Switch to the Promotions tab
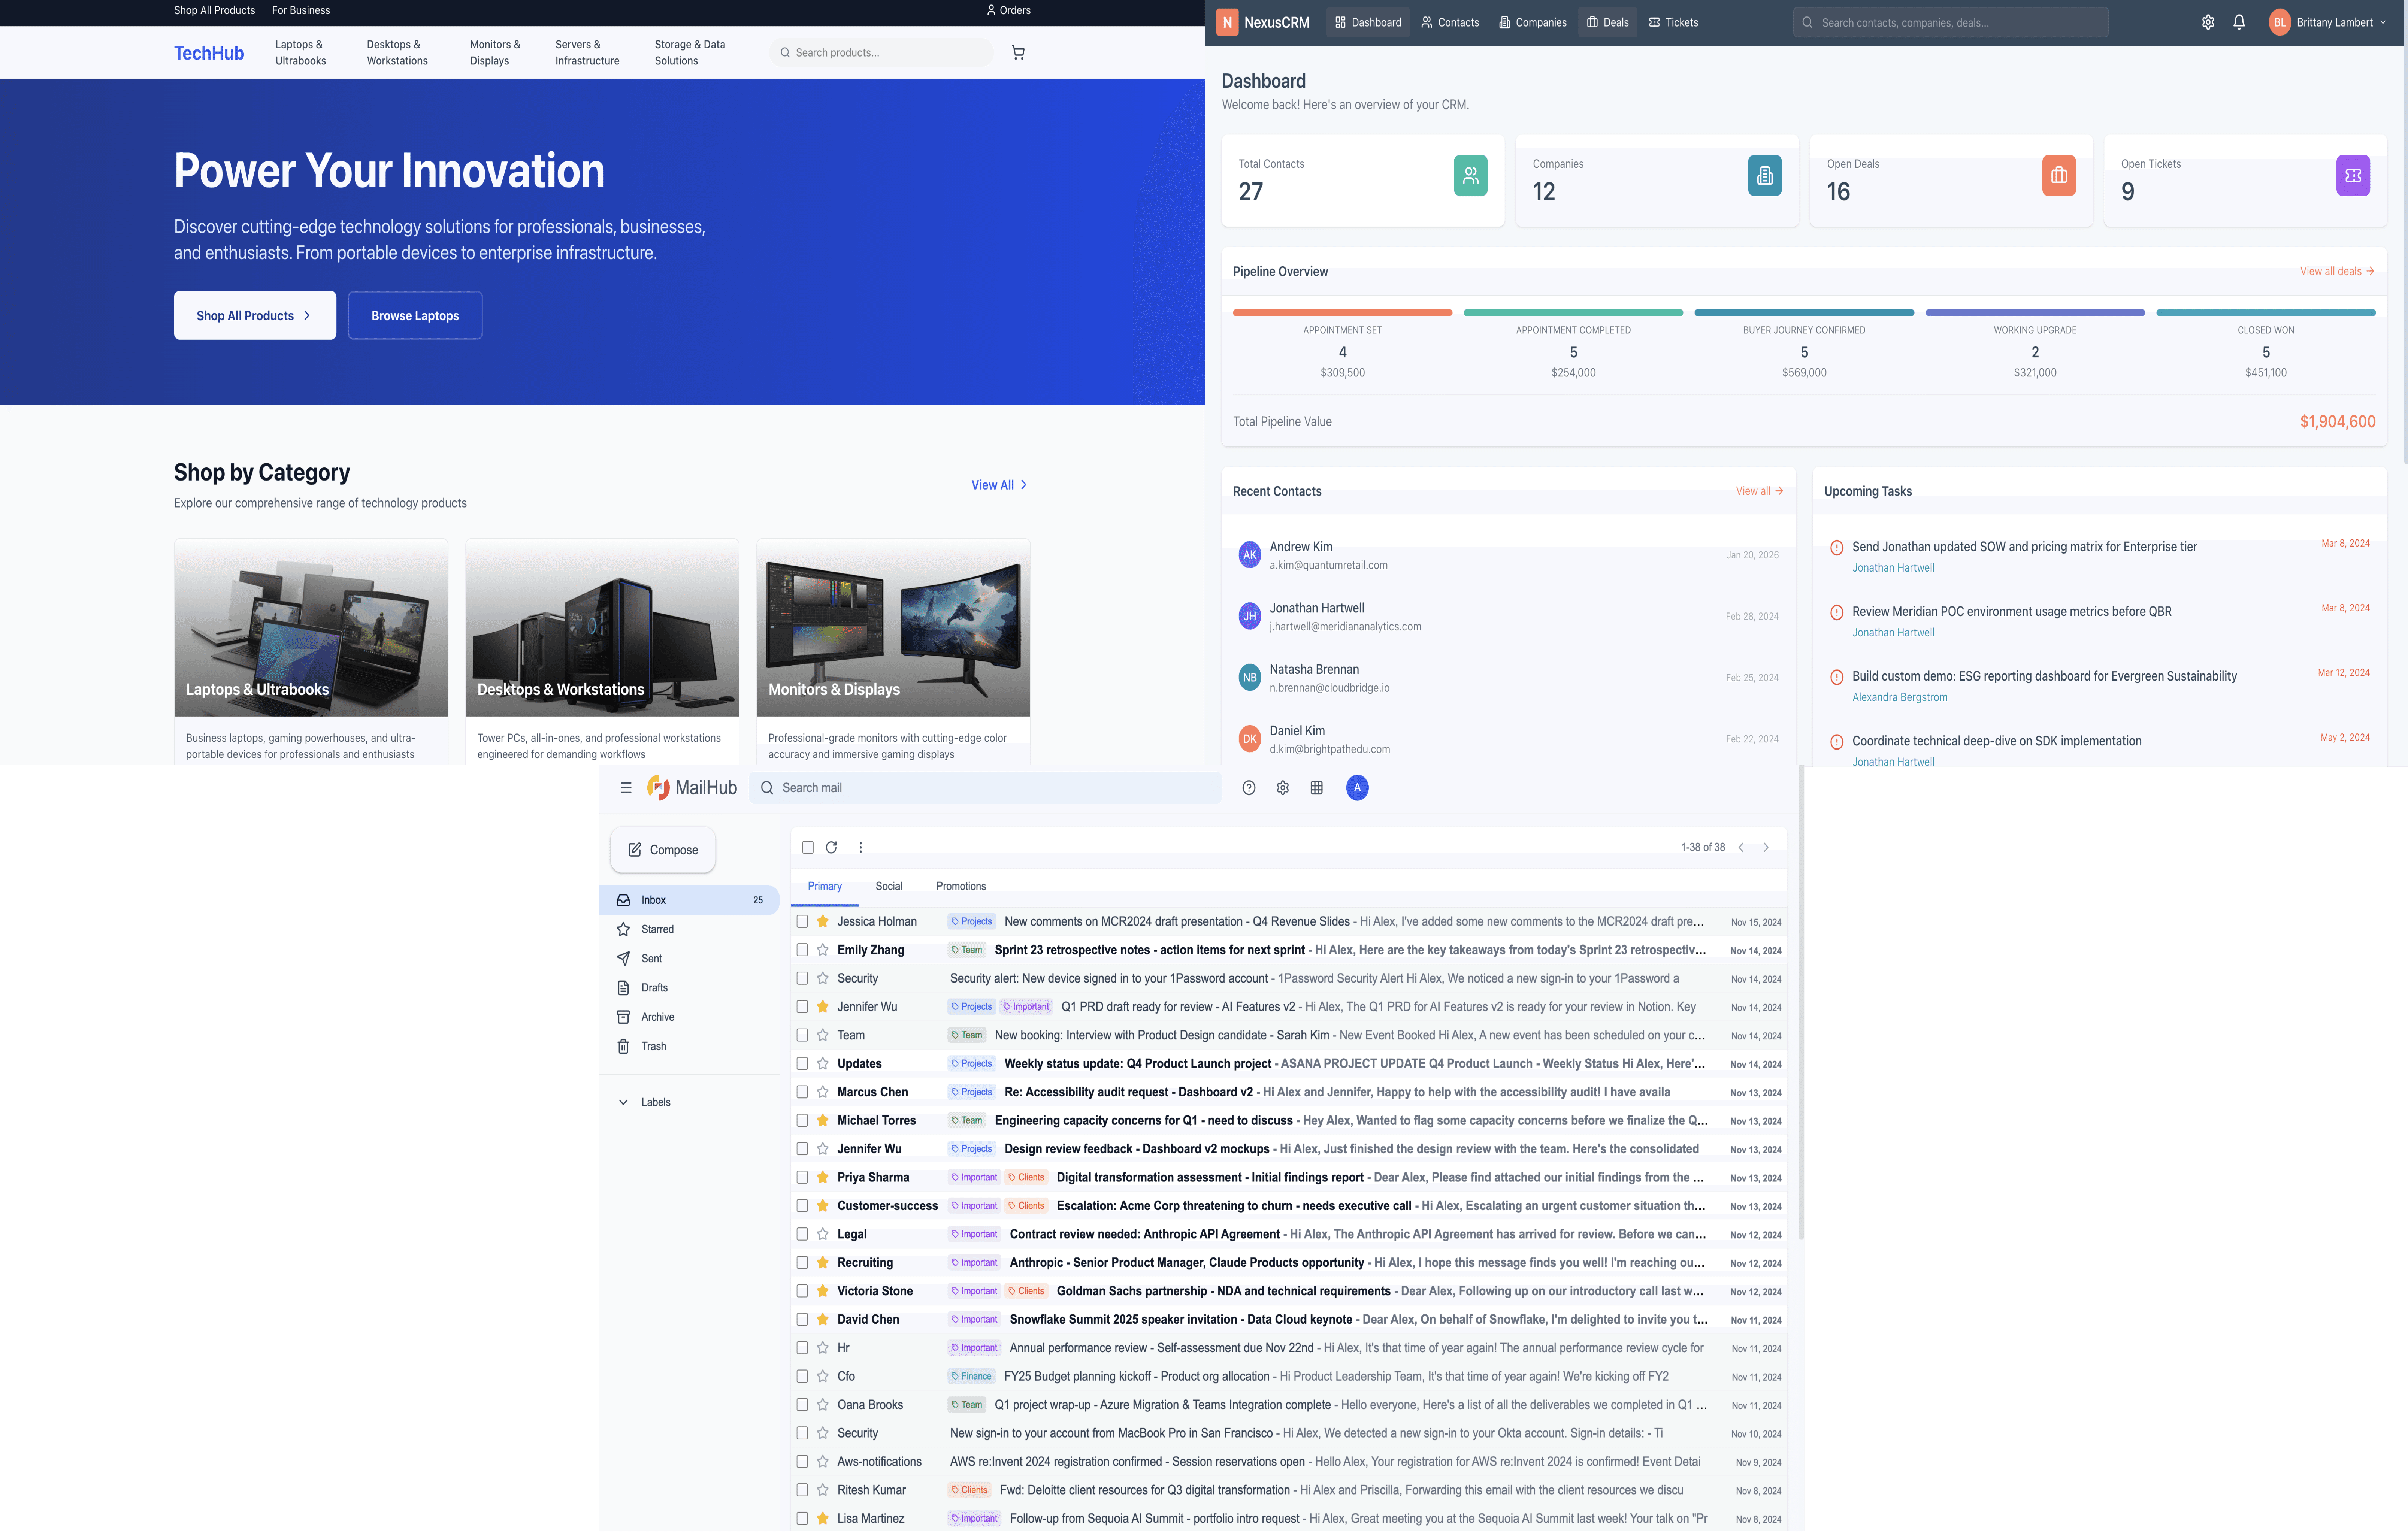The height and width of the screenshot is (1535, 2408). pos(960,886)
